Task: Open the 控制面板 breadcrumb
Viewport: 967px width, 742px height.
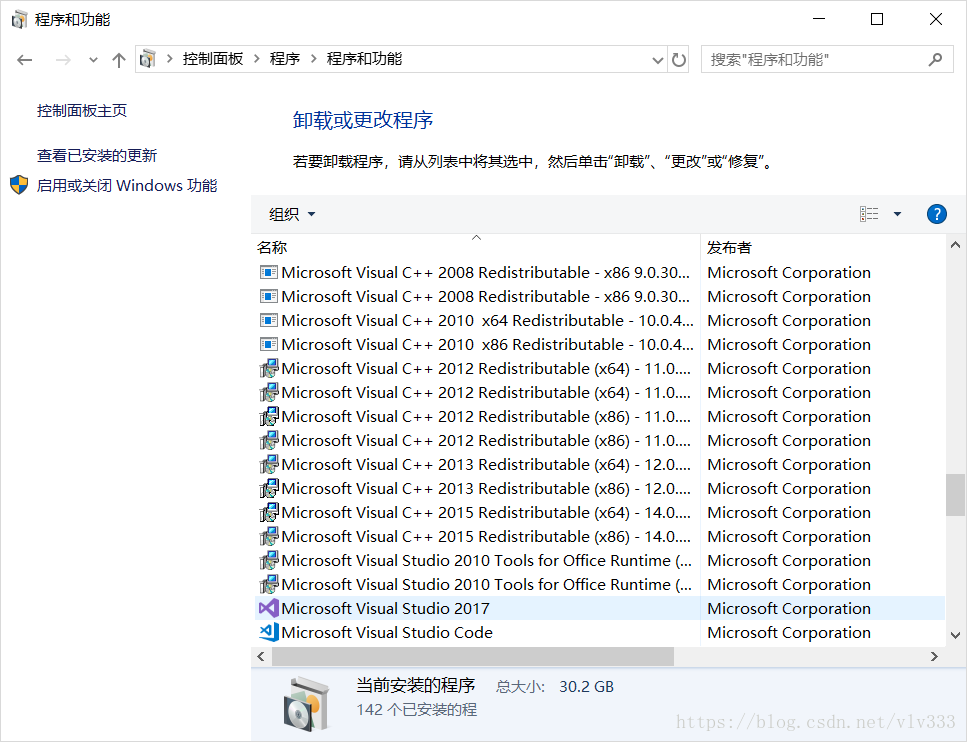Action: pos(213,59)
